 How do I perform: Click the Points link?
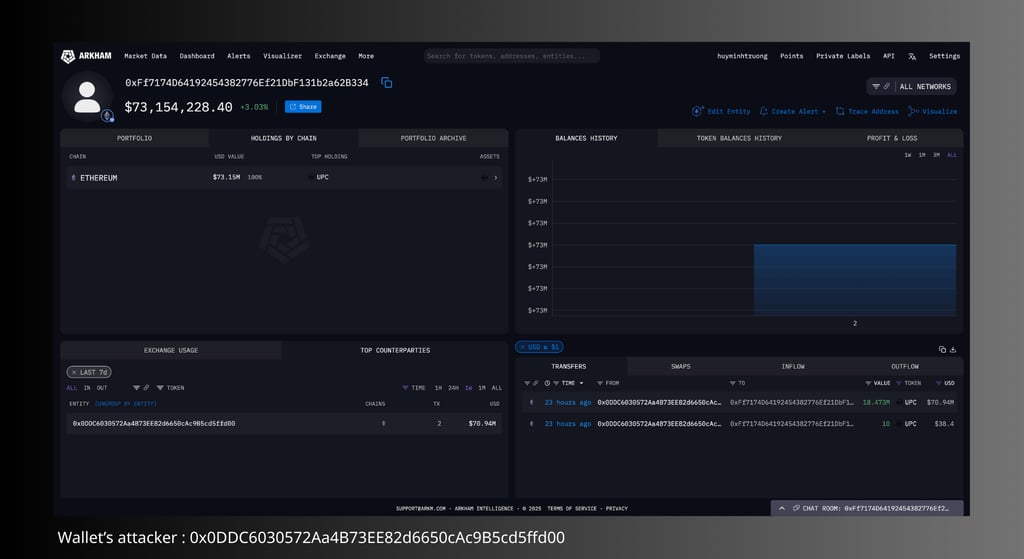[792, 56]
